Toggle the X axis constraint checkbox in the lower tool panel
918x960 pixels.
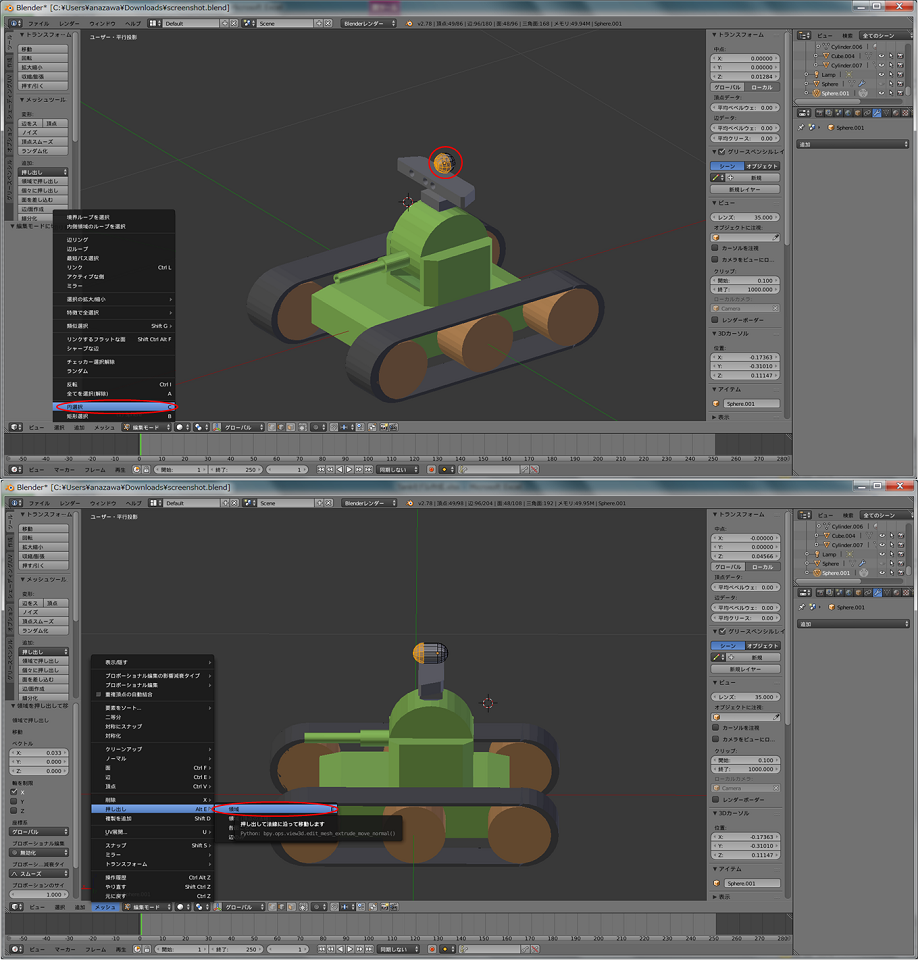(14, 791)
